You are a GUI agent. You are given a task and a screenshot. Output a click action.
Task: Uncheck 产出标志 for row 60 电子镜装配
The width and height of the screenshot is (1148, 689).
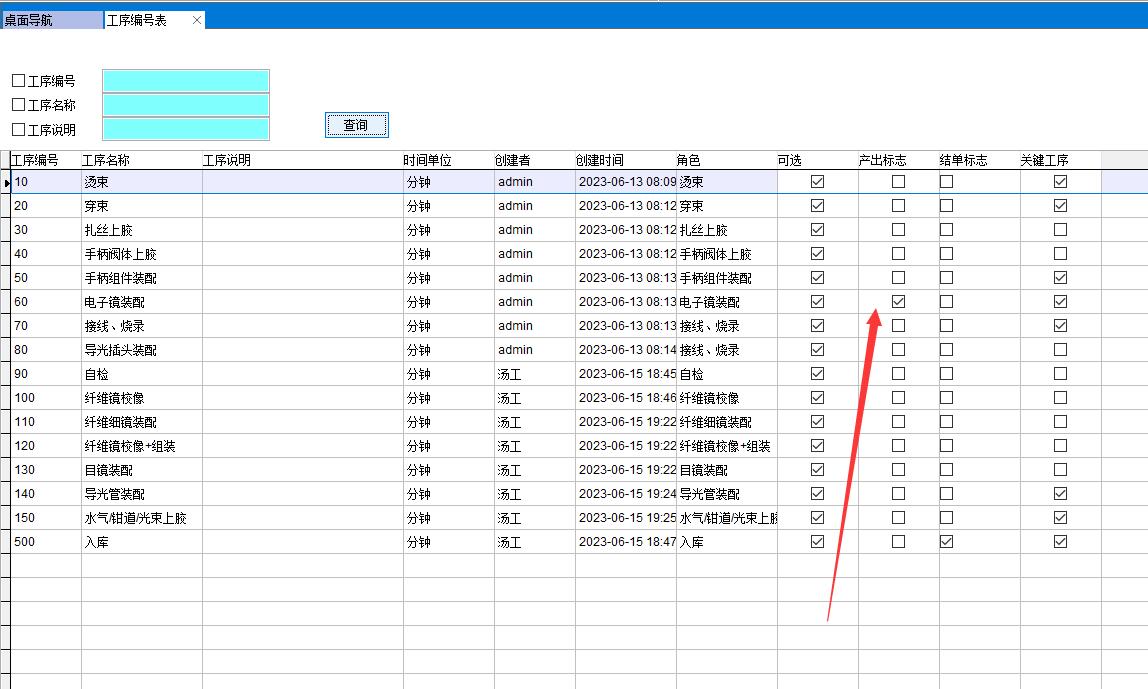[898, 301]
